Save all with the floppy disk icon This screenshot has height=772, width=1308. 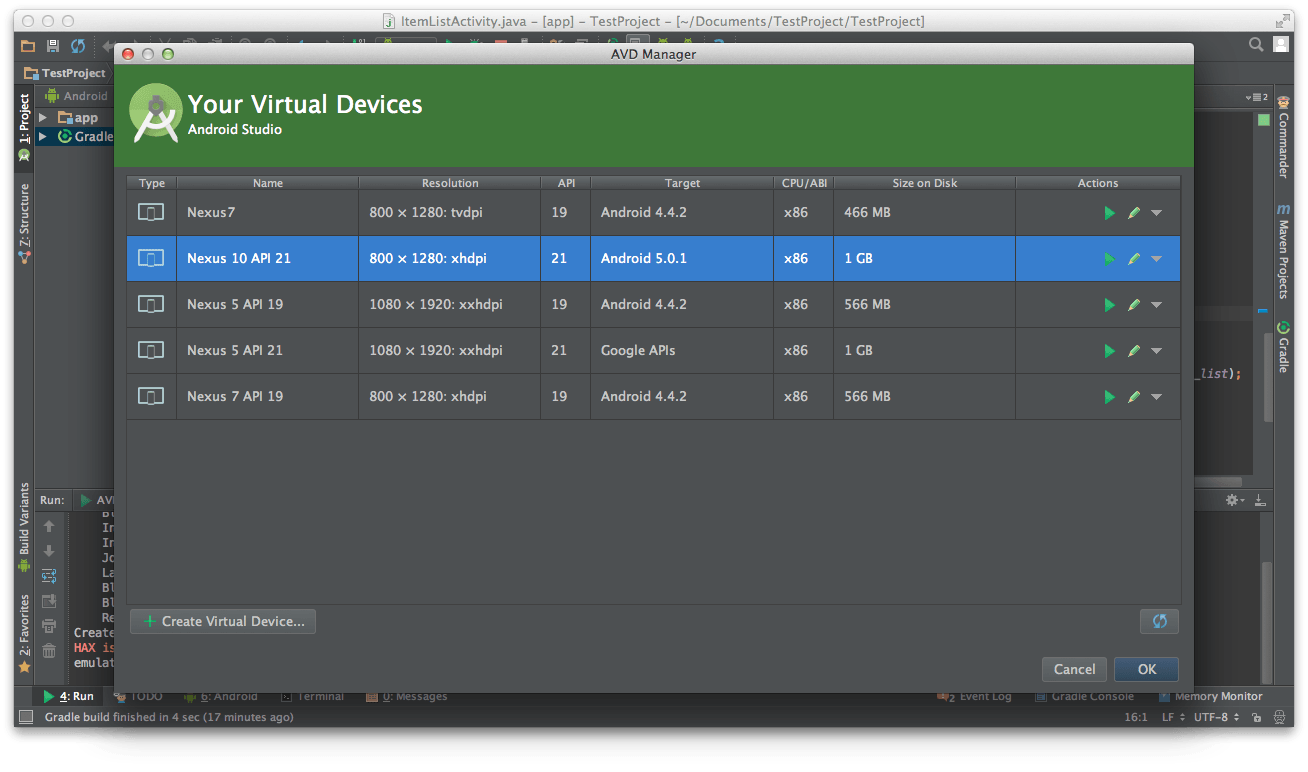coord(53,45)
